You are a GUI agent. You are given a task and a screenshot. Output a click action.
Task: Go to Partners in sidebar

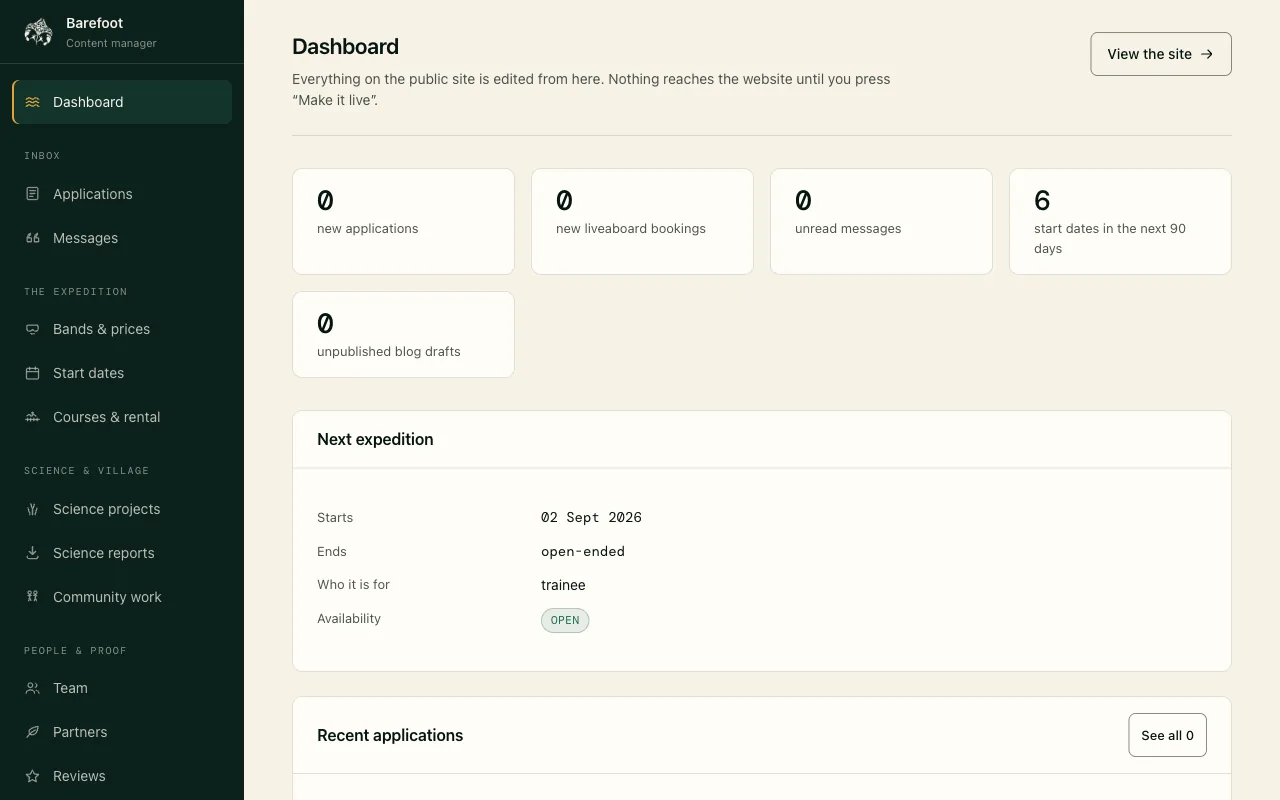pyautogui.click(x=122, y=732)
